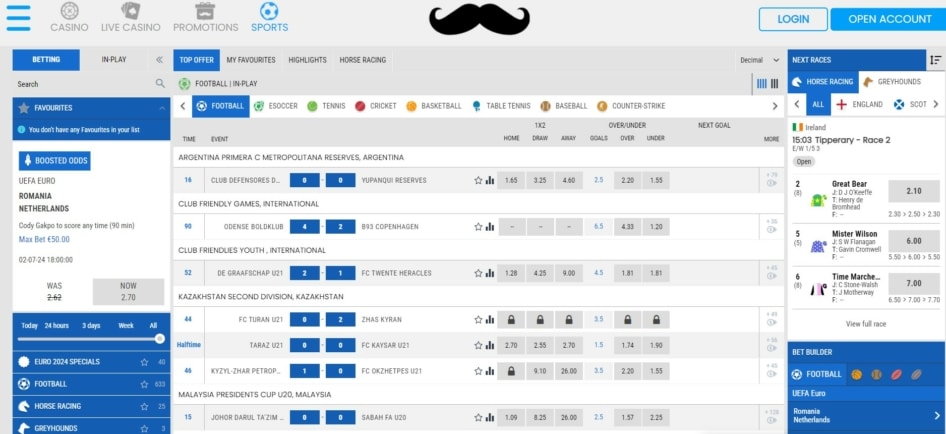Favourite the Club Defensores match star
Viewport: 946px width, 434px height.
point(478,180)
